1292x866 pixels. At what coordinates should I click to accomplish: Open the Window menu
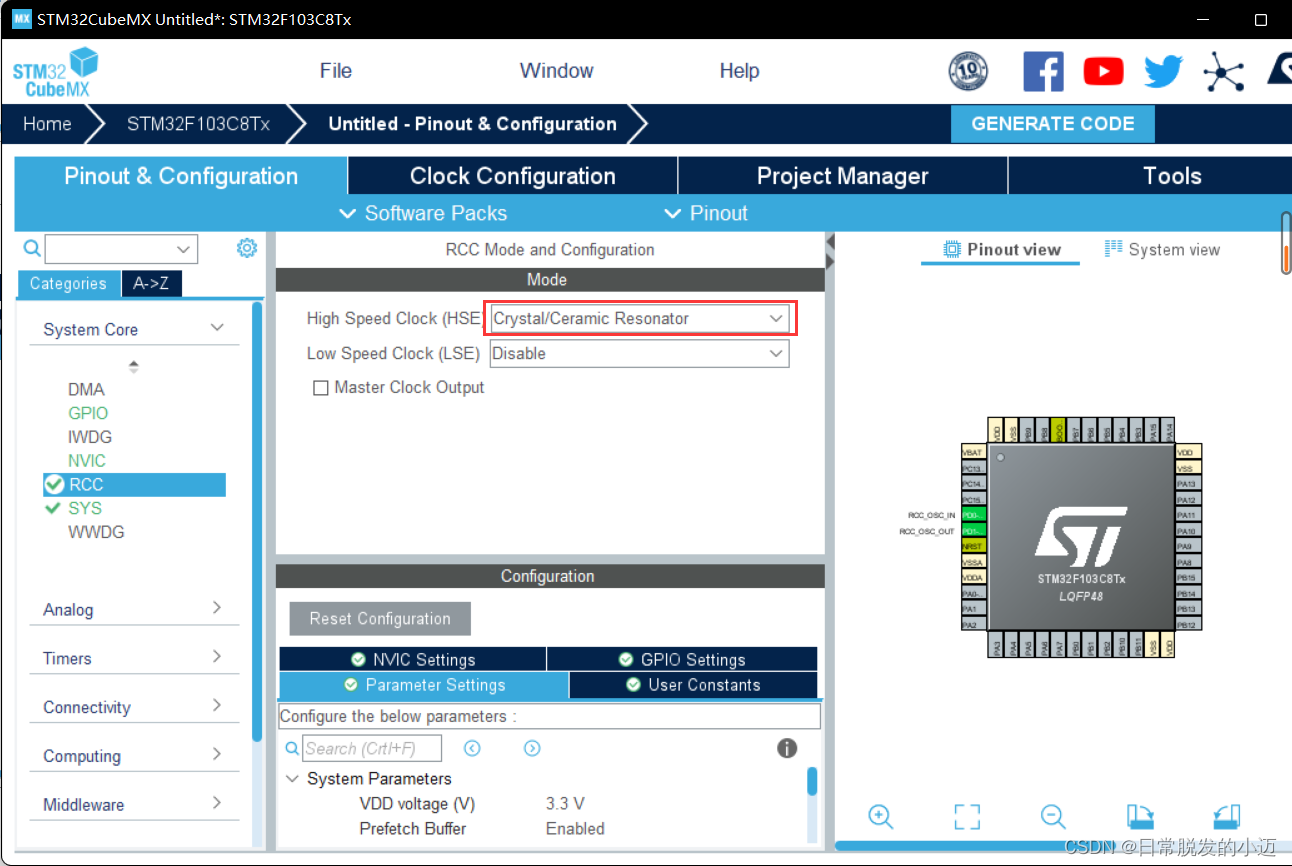point(556,71)
